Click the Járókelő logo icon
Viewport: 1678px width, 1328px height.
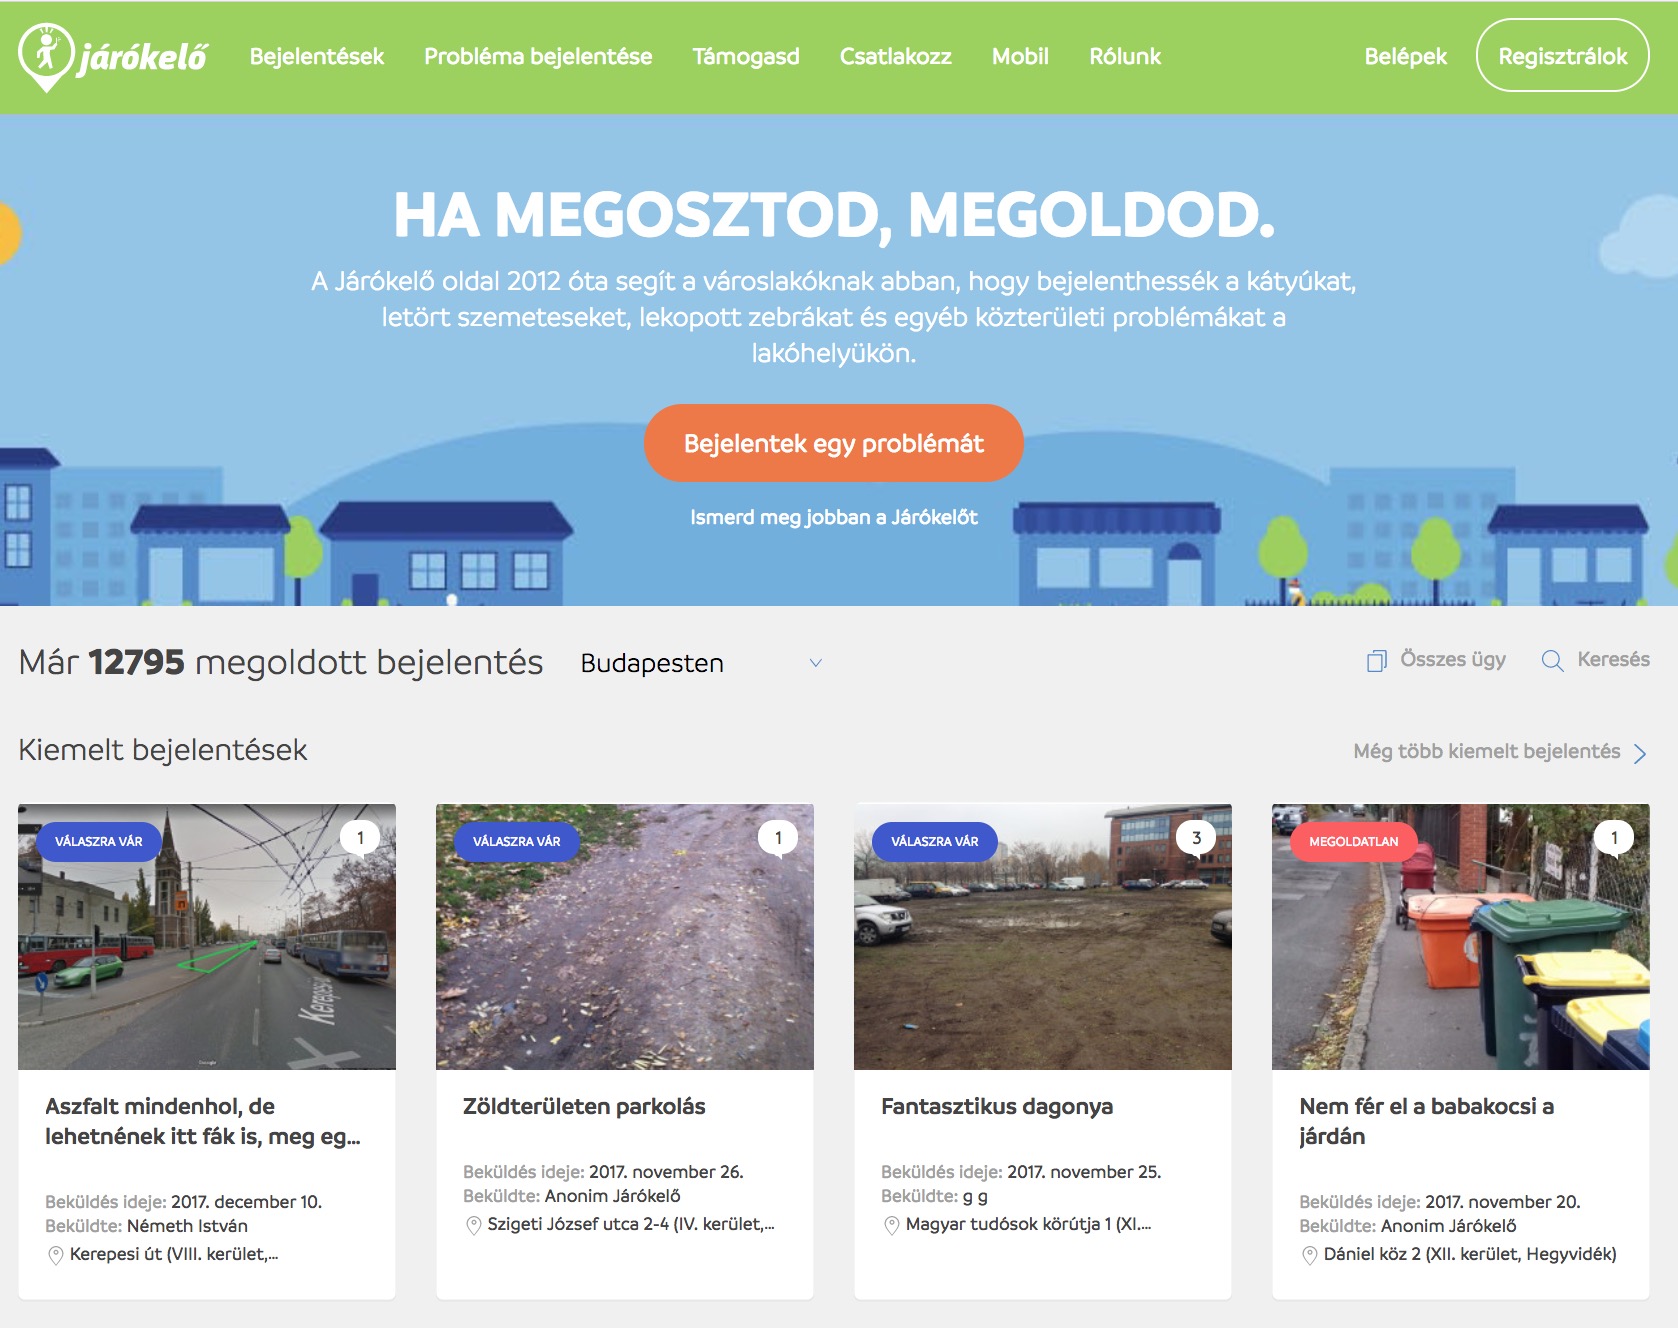click(x=46, y=56)
